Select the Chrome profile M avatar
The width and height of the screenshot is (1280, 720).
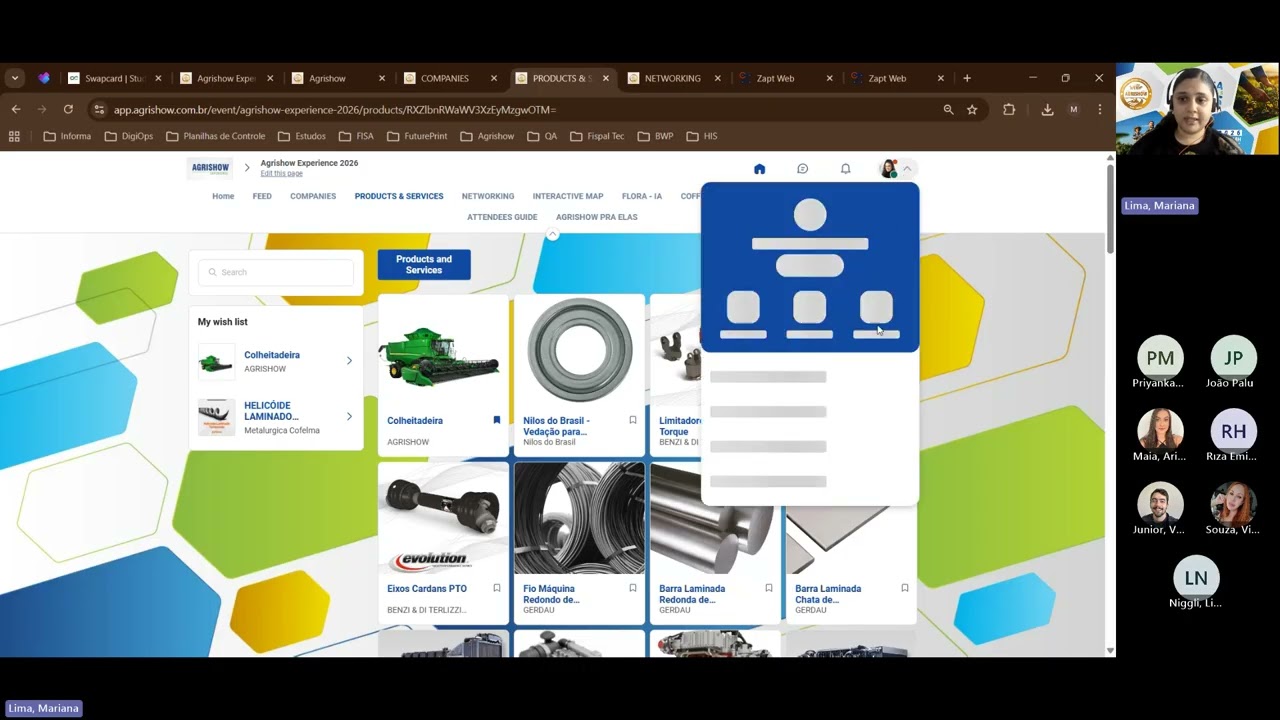point(1074,109)
